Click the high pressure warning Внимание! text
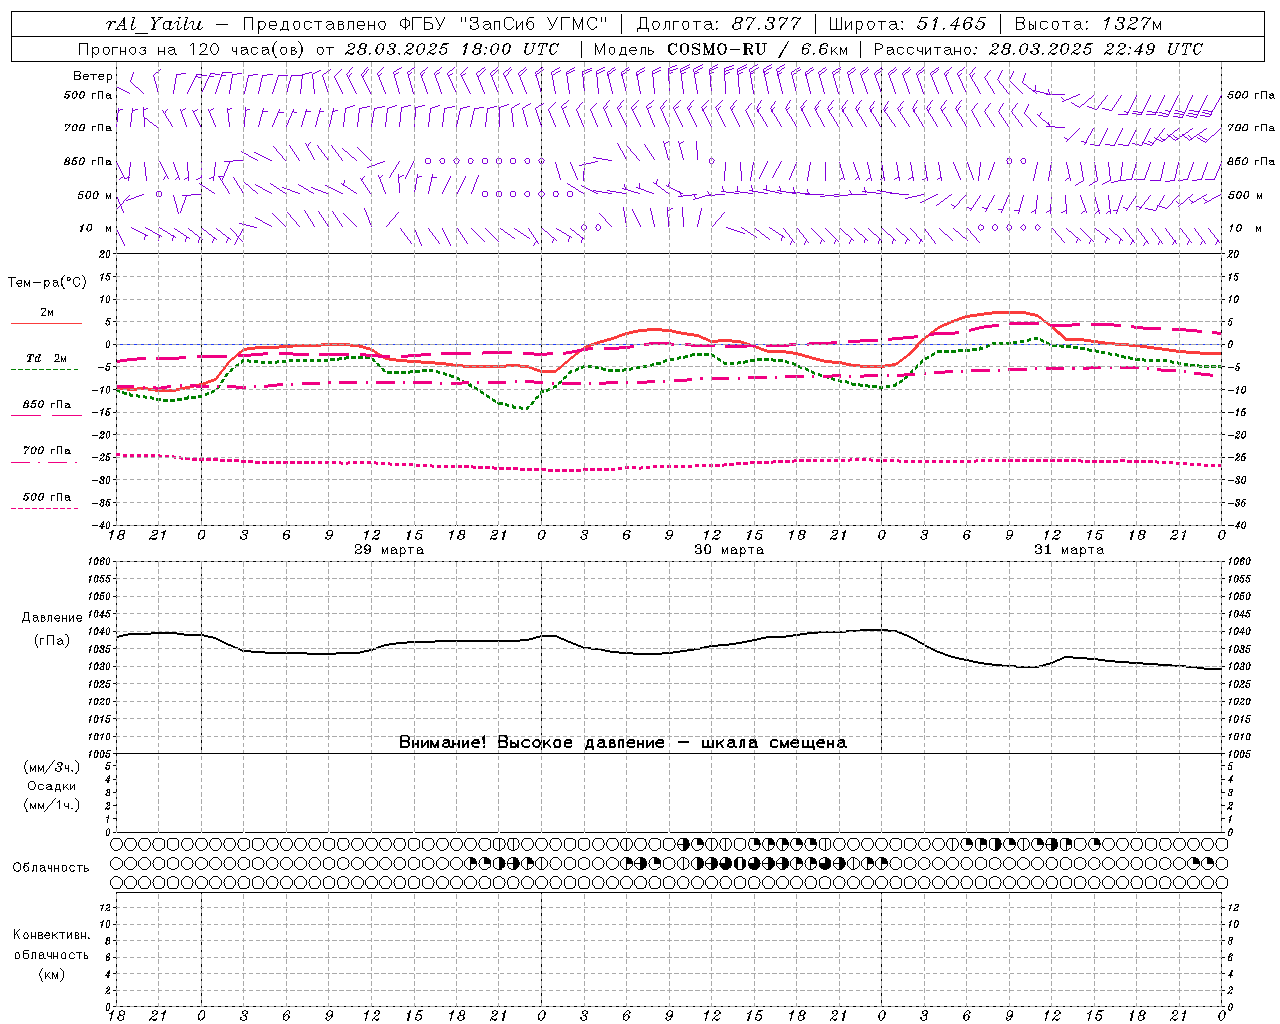The width and height of the screenshot is (1280, 1024). pos(623,743)
